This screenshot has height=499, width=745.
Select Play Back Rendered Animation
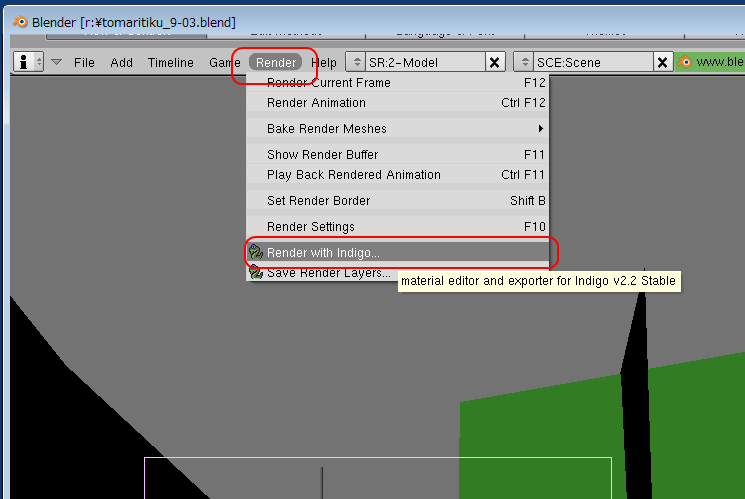(398, 174)
